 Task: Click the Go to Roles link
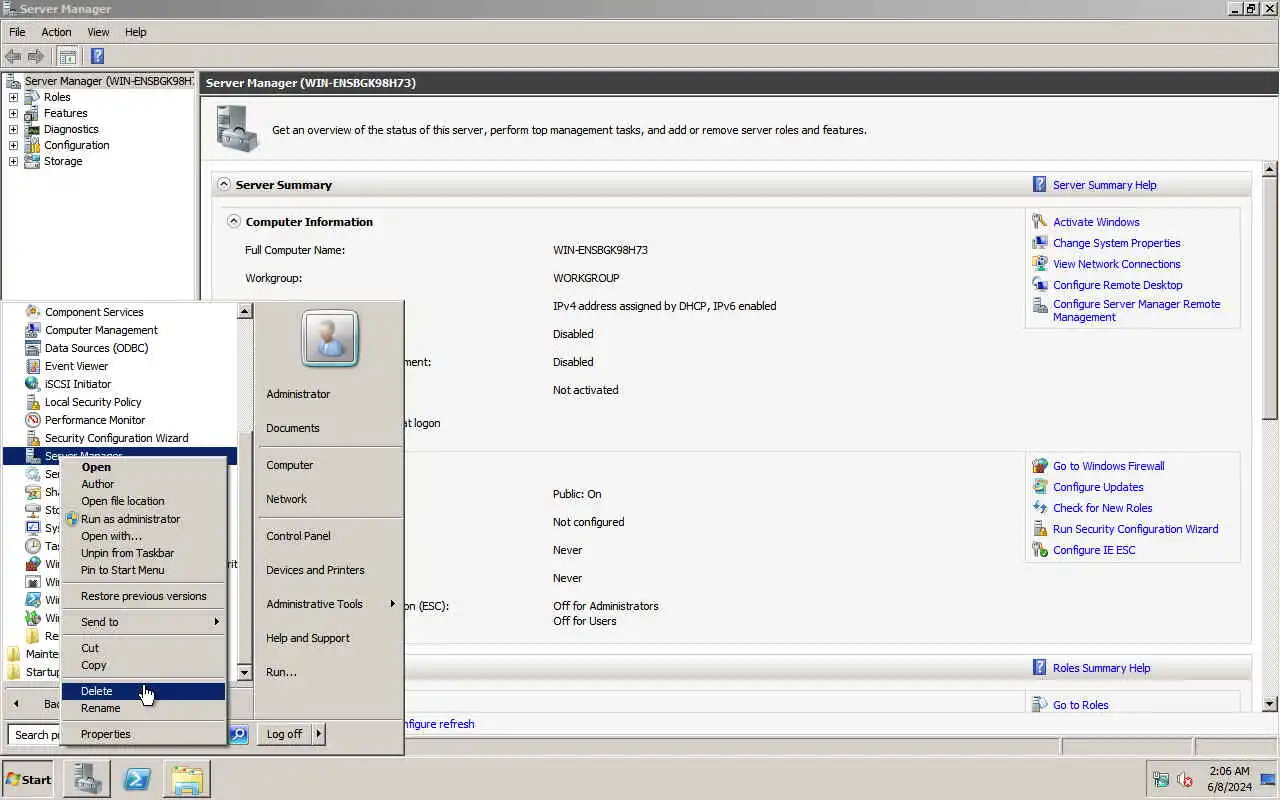[x=1080, y=705]
